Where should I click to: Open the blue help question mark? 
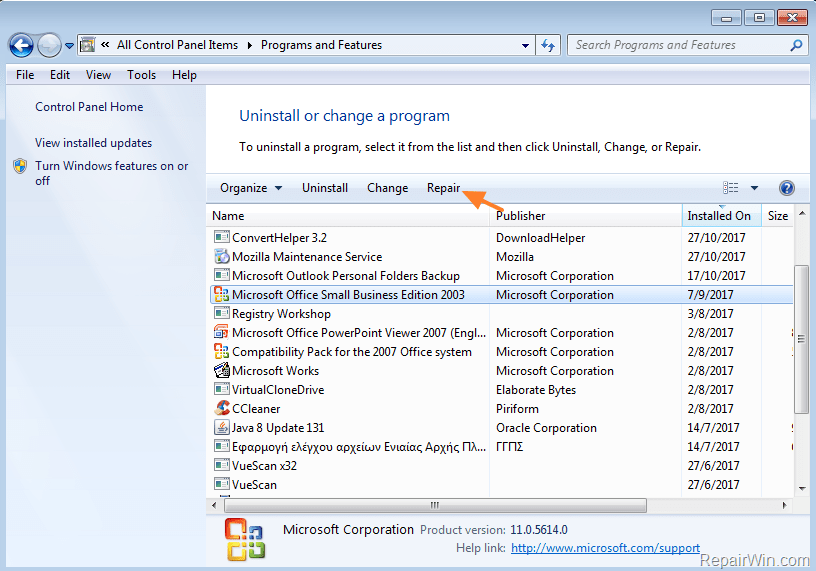pyautogui.click(x=787, y=188)
